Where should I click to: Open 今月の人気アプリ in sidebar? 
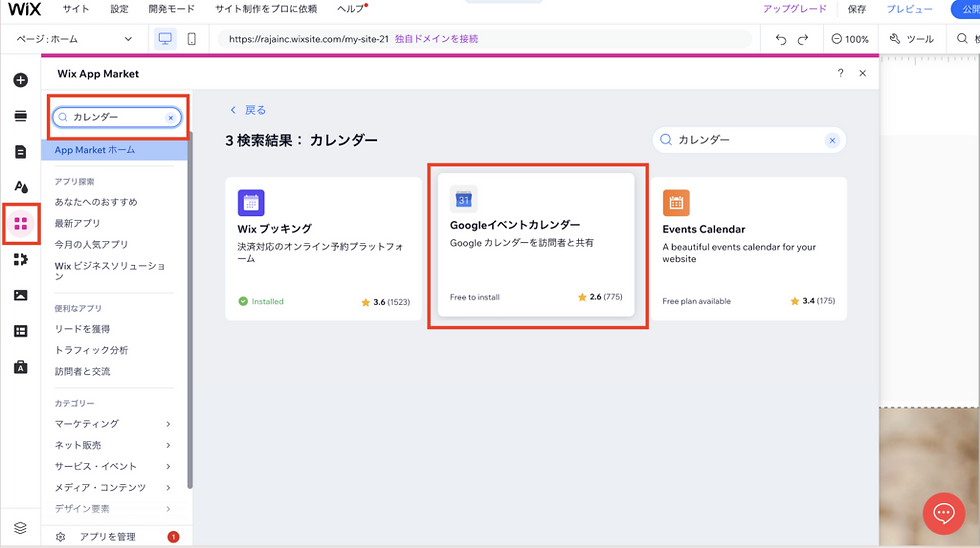(x=91, y=244)
